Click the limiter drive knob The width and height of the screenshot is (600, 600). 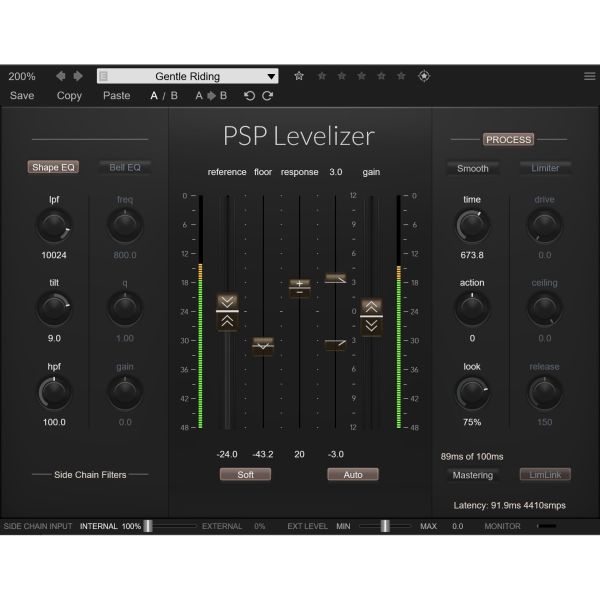[545, 226]
